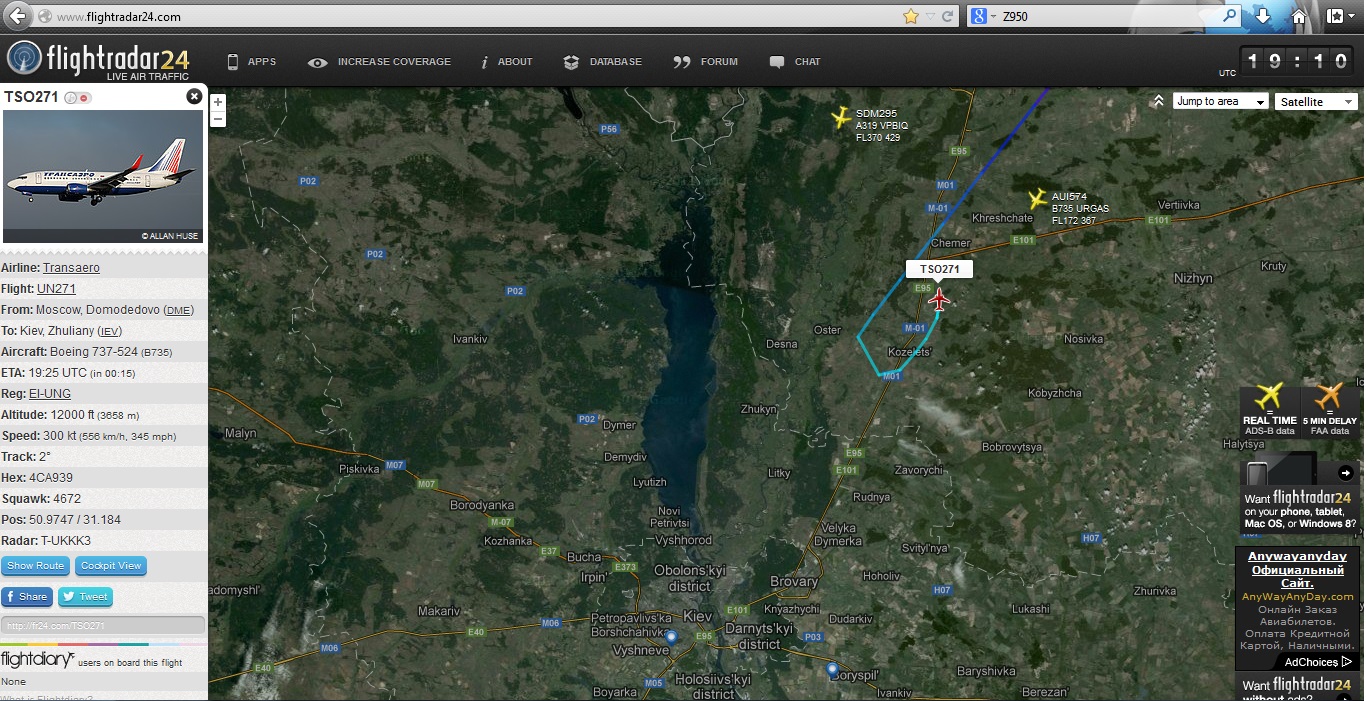Toggle the switch next to TSO271 title
This screenshot has width=1366, height=701.
point(78,98)
